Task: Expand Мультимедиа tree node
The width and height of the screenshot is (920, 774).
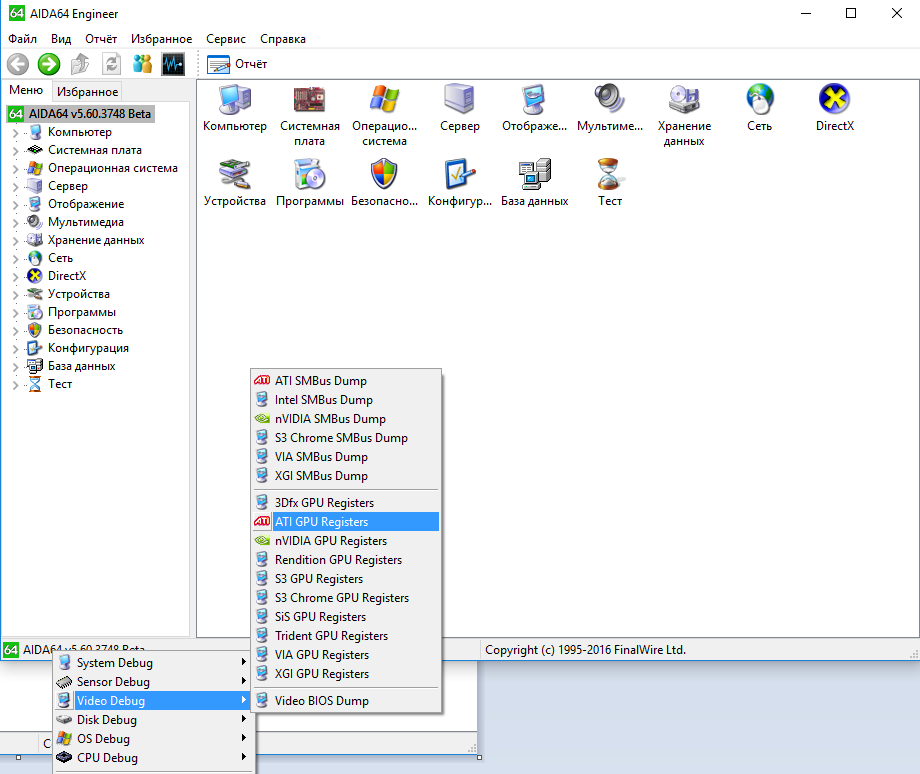Action: [x=15, y=223]
